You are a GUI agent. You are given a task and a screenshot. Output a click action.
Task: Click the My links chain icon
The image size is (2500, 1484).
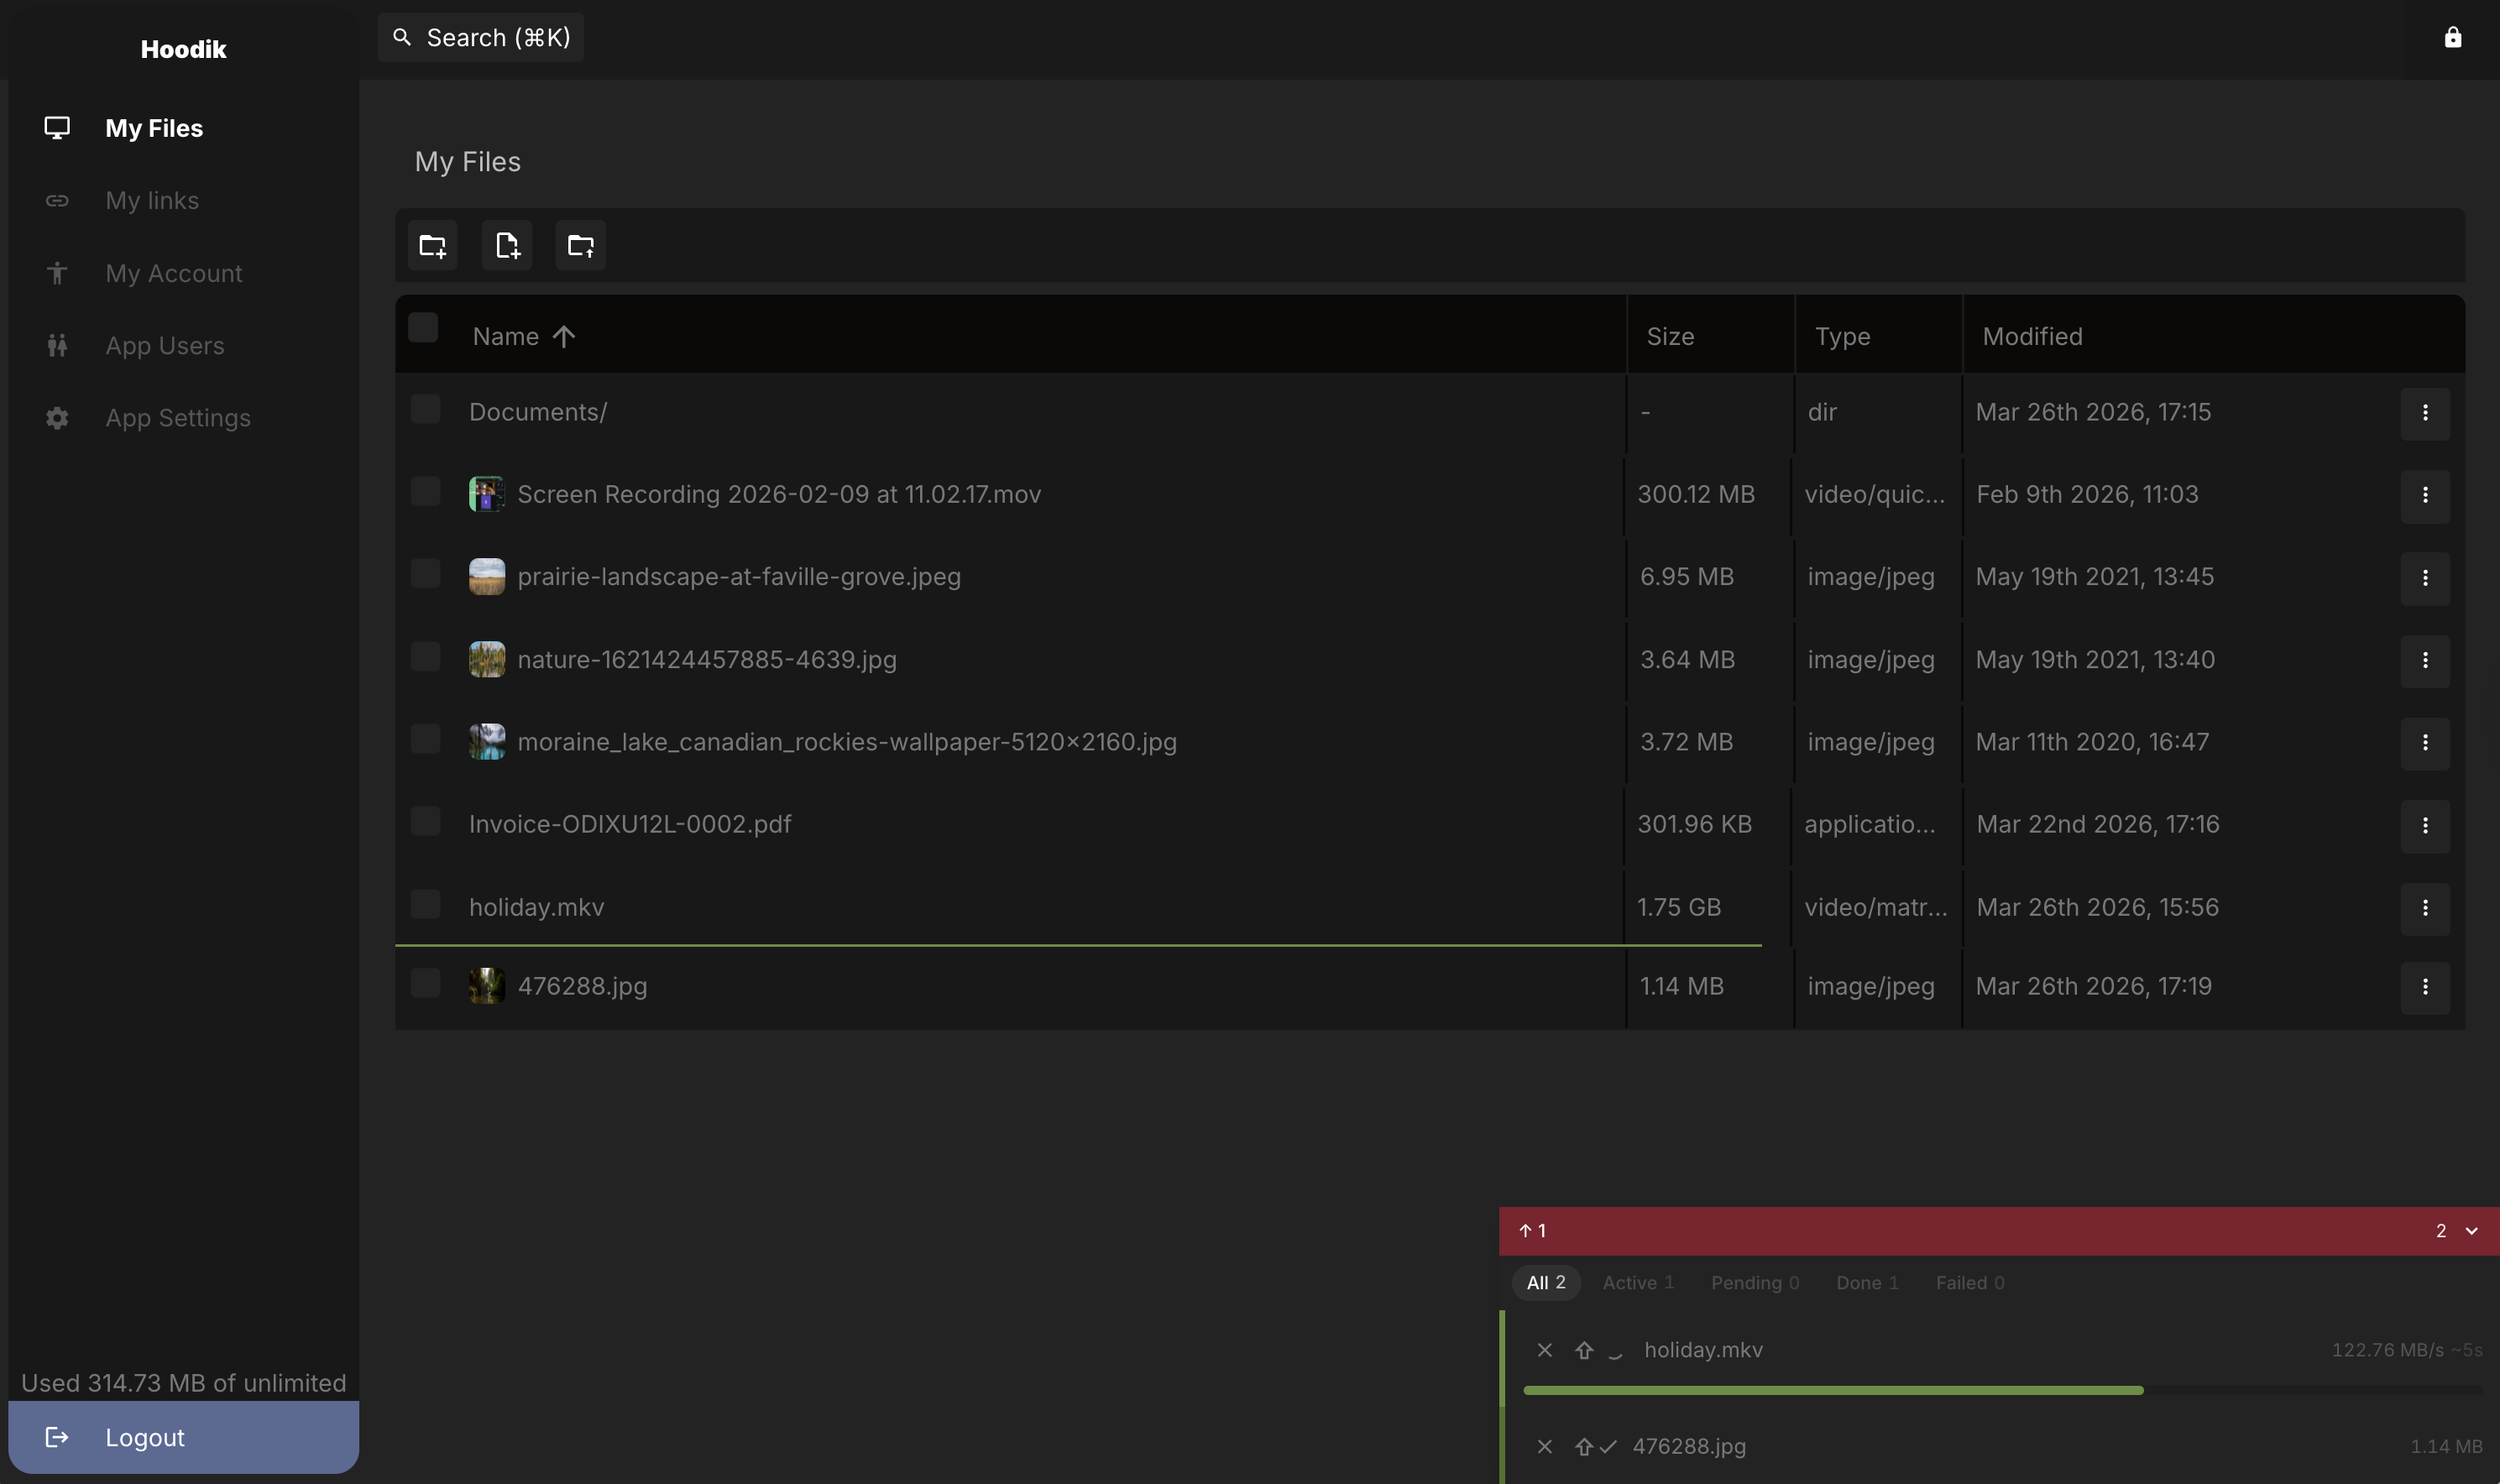tap(57, 201)
